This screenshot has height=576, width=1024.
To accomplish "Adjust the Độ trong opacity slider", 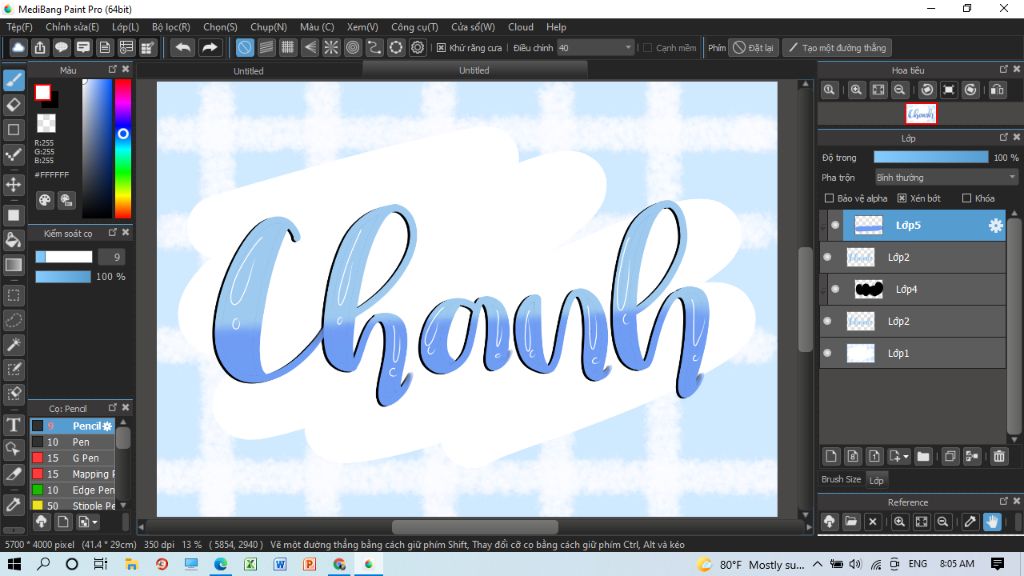I will pos(931,157).
